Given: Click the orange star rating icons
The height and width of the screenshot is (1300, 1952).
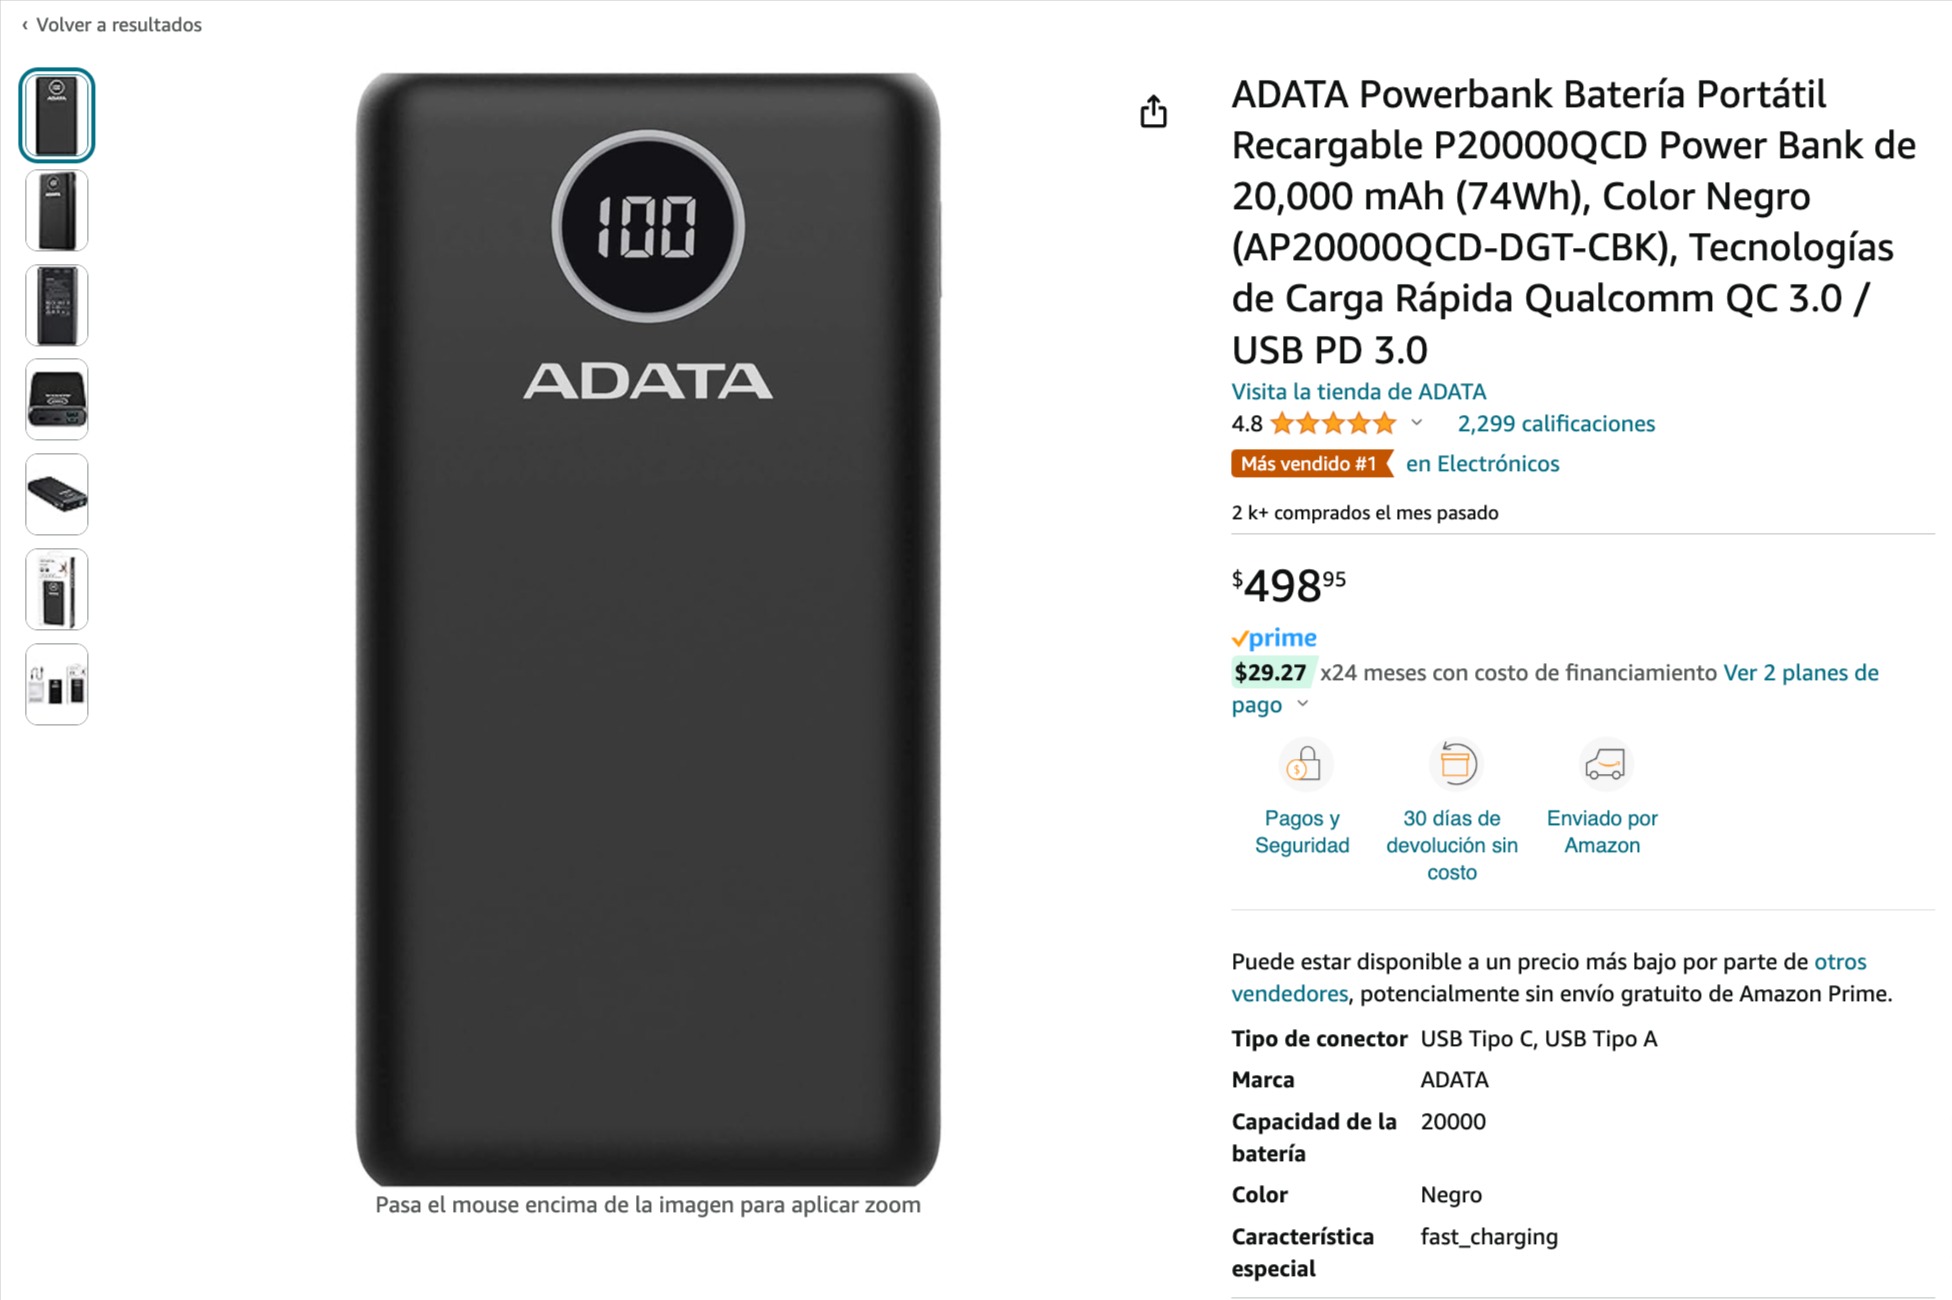Looking at the screenshot, I should (x=1333, y=424).
